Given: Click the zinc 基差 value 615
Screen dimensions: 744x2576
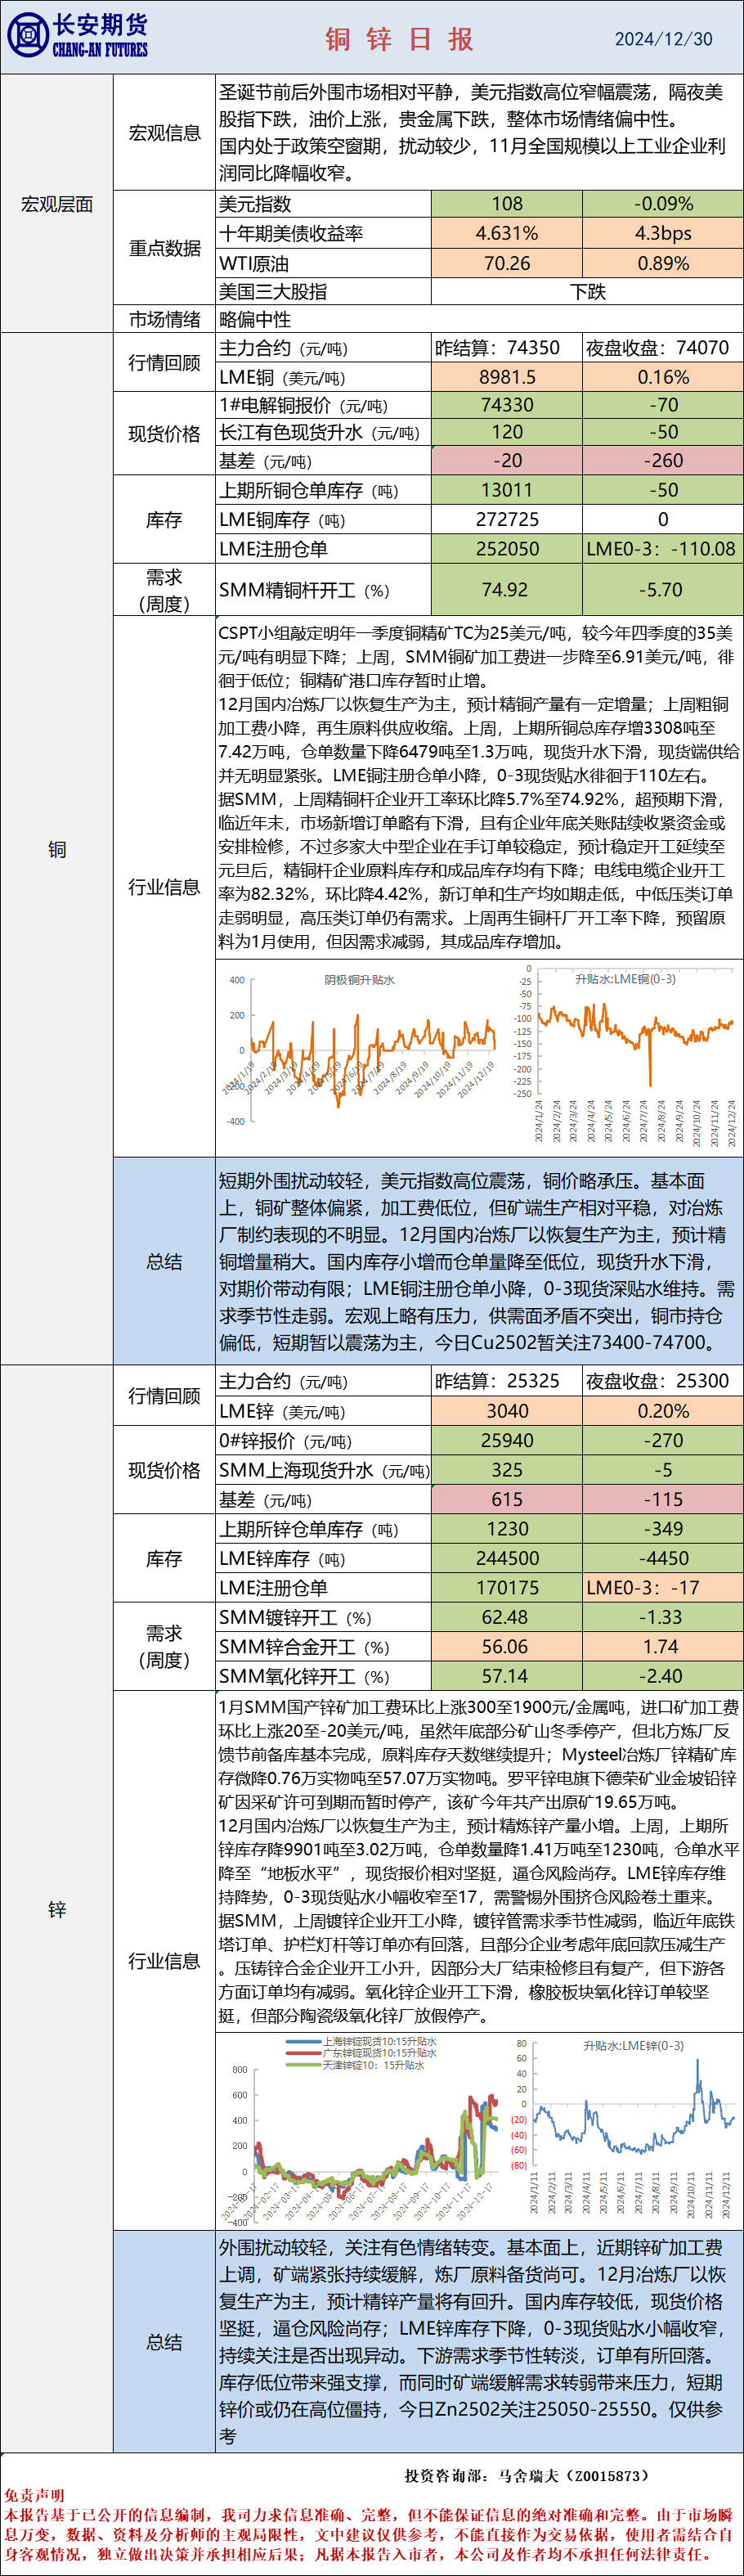Looking at the screenshot, I should [507, 1499].
